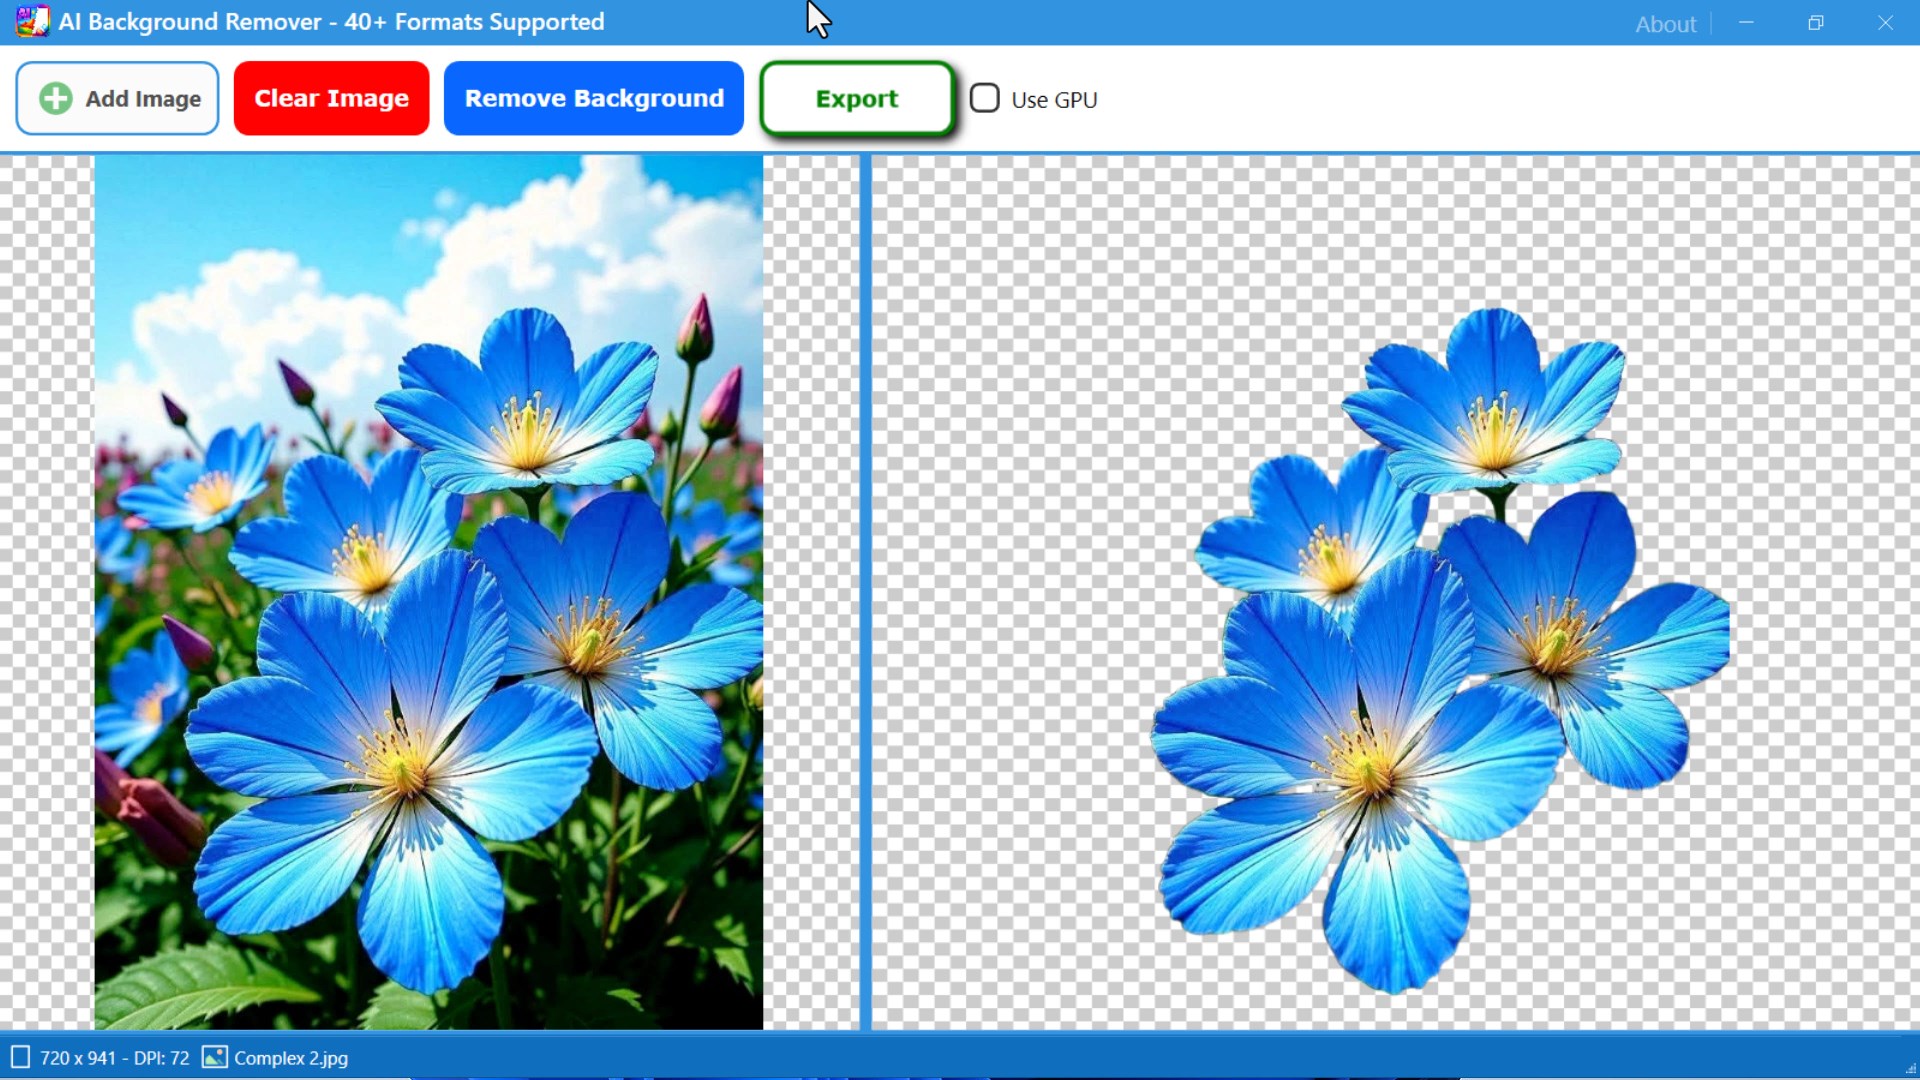
Task: Click the Add Image button label
Action: (x=143, y=98)
